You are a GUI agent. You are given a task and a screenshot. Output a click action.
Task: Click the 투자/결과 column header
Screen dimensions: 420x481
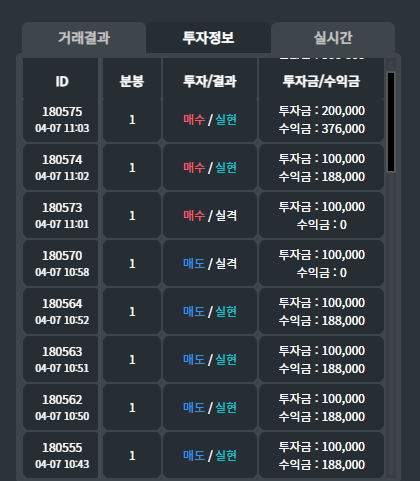pos(210,81)
